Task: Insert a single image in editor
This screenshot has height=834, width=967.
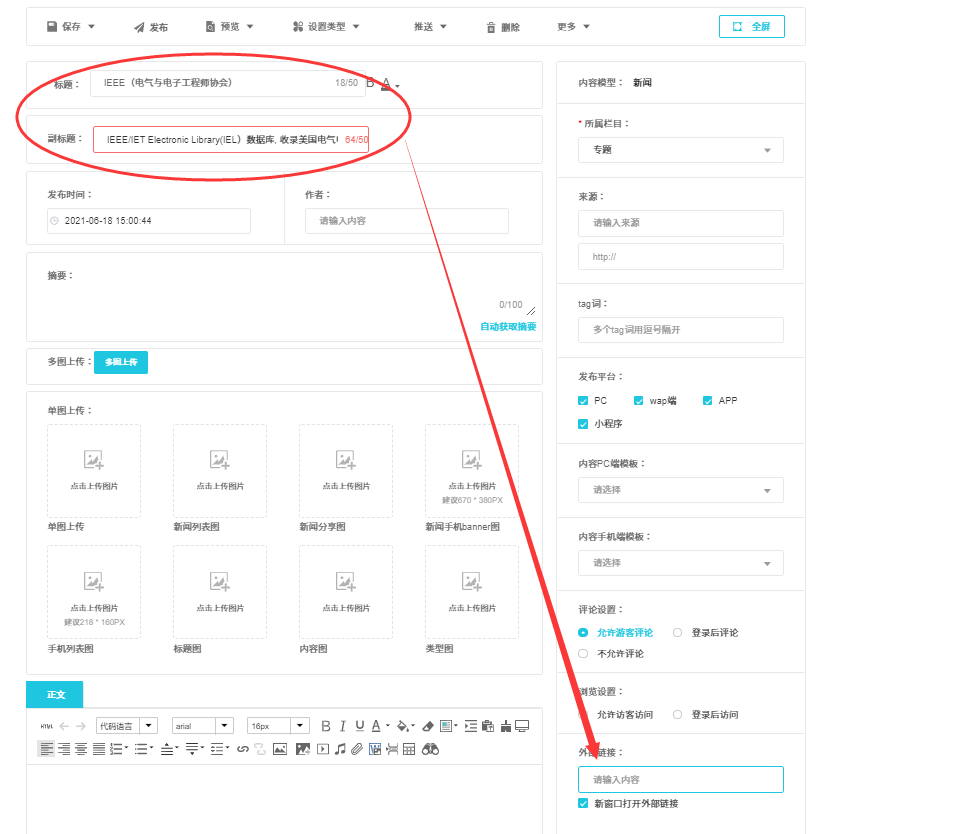Action: pos(280,749)
